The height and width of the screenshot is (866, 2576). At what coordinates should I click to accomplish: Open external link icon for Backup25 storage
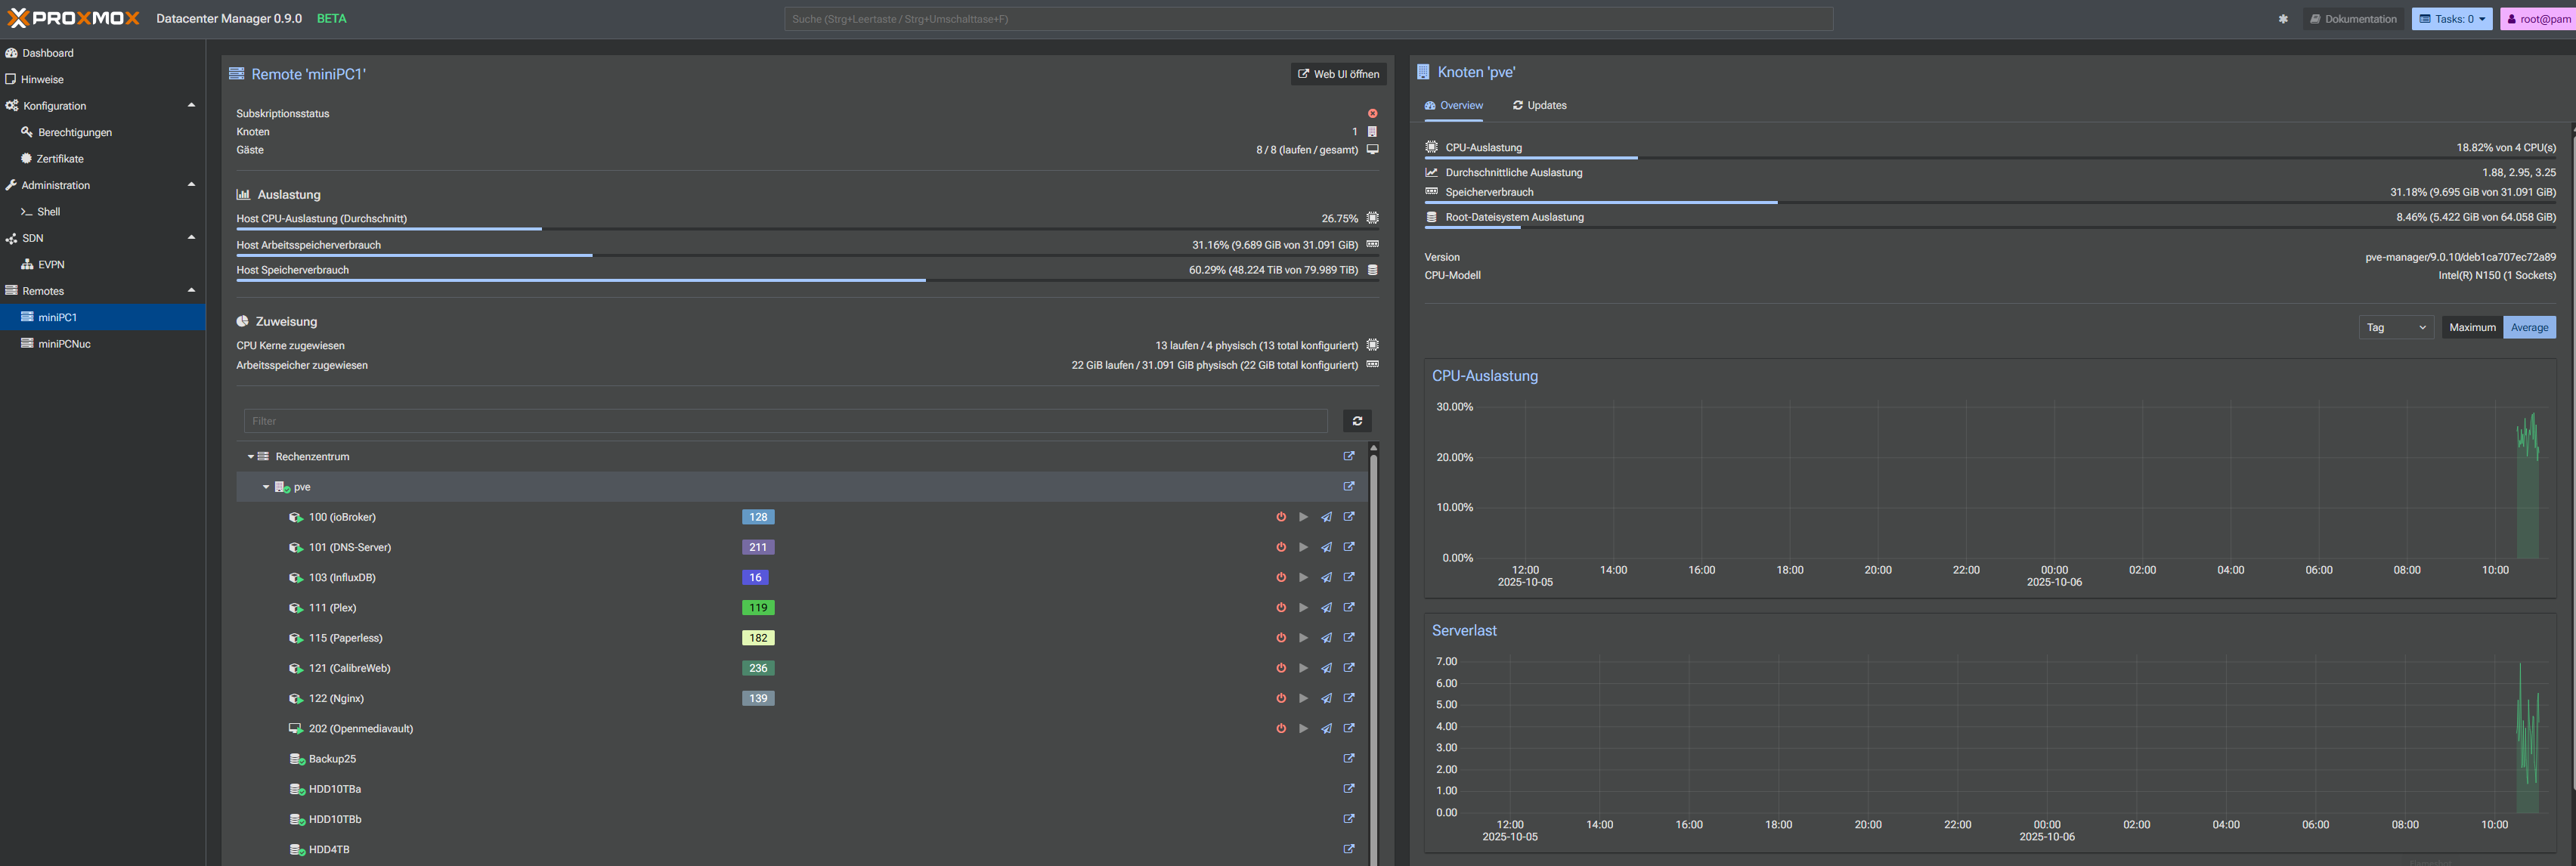[x=1349, y=758]
